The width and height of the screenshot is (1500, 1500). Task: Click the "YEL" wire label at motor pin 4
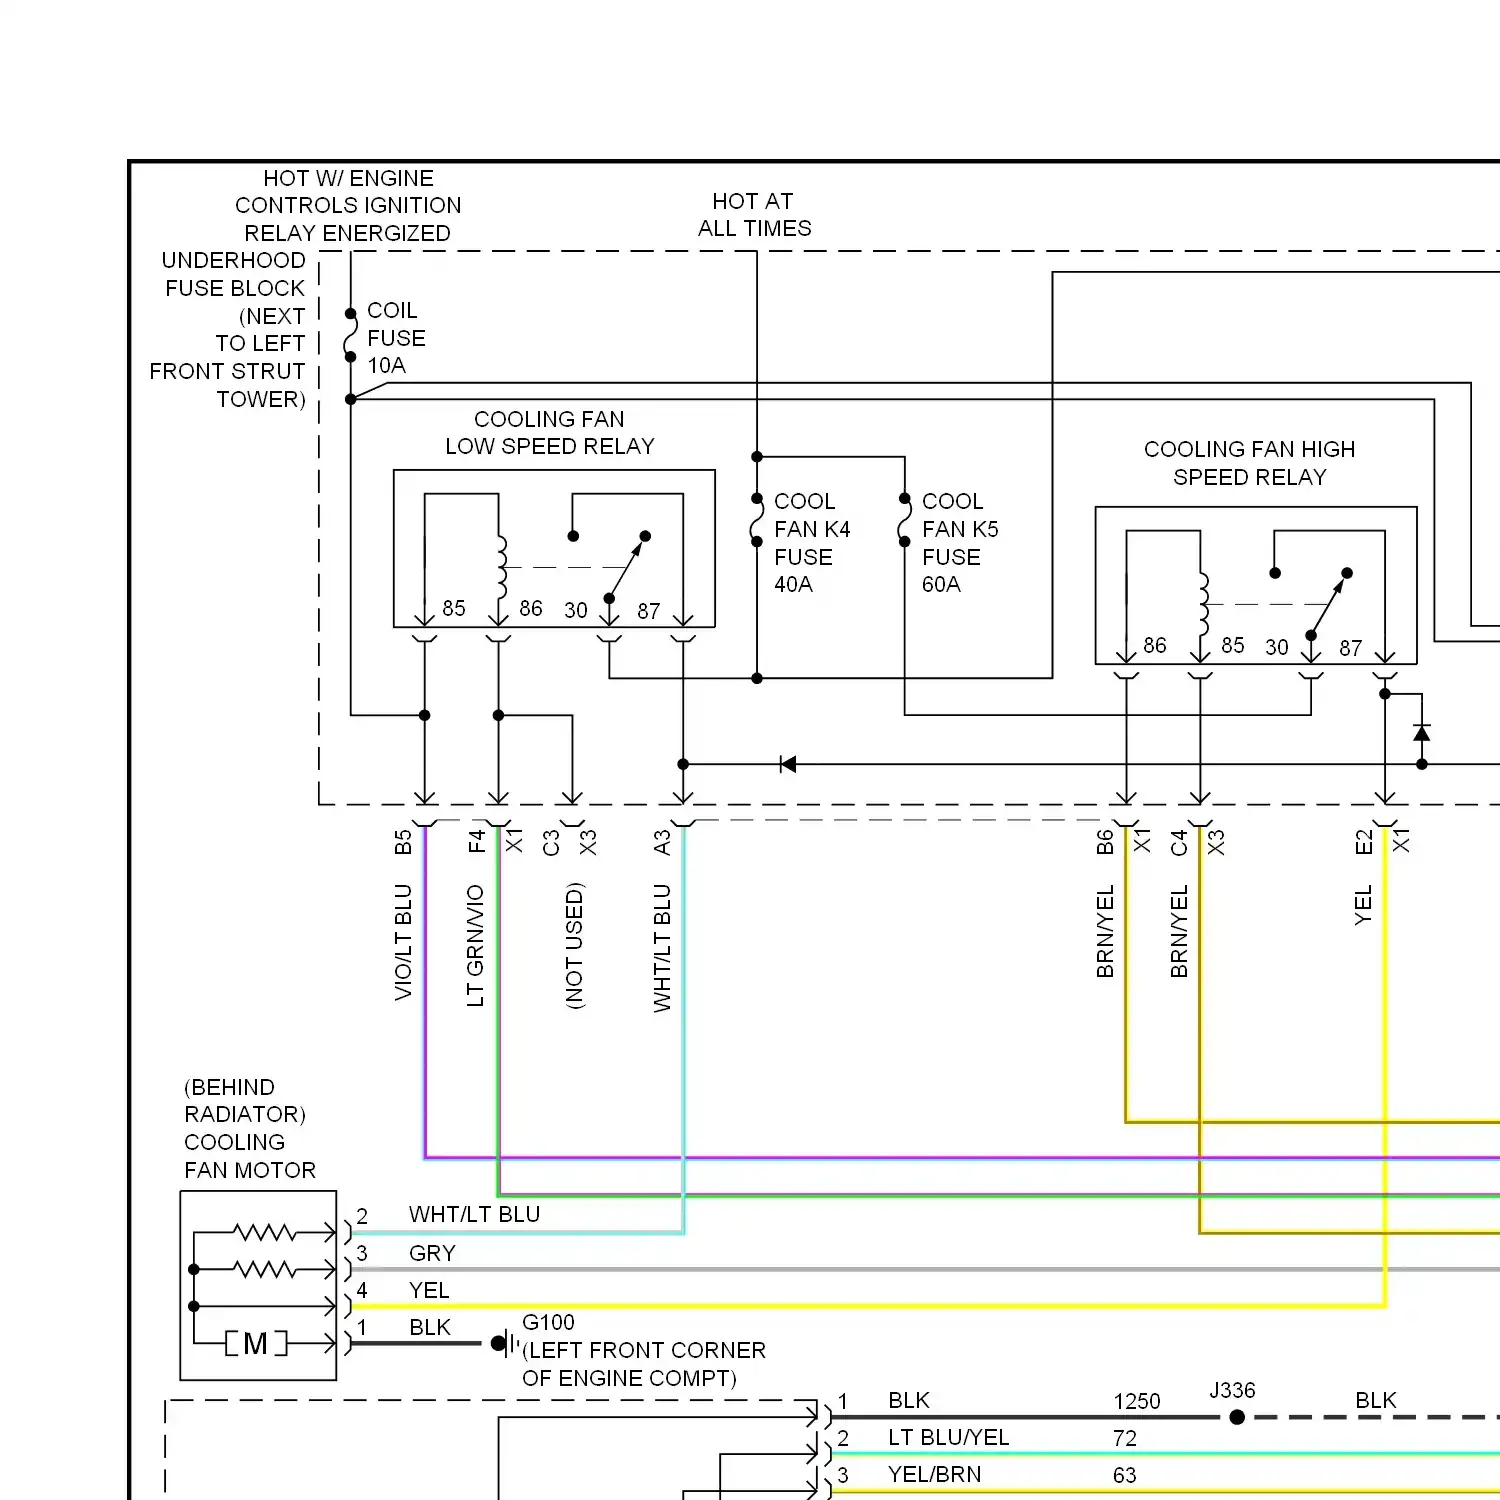point(429,1290)
